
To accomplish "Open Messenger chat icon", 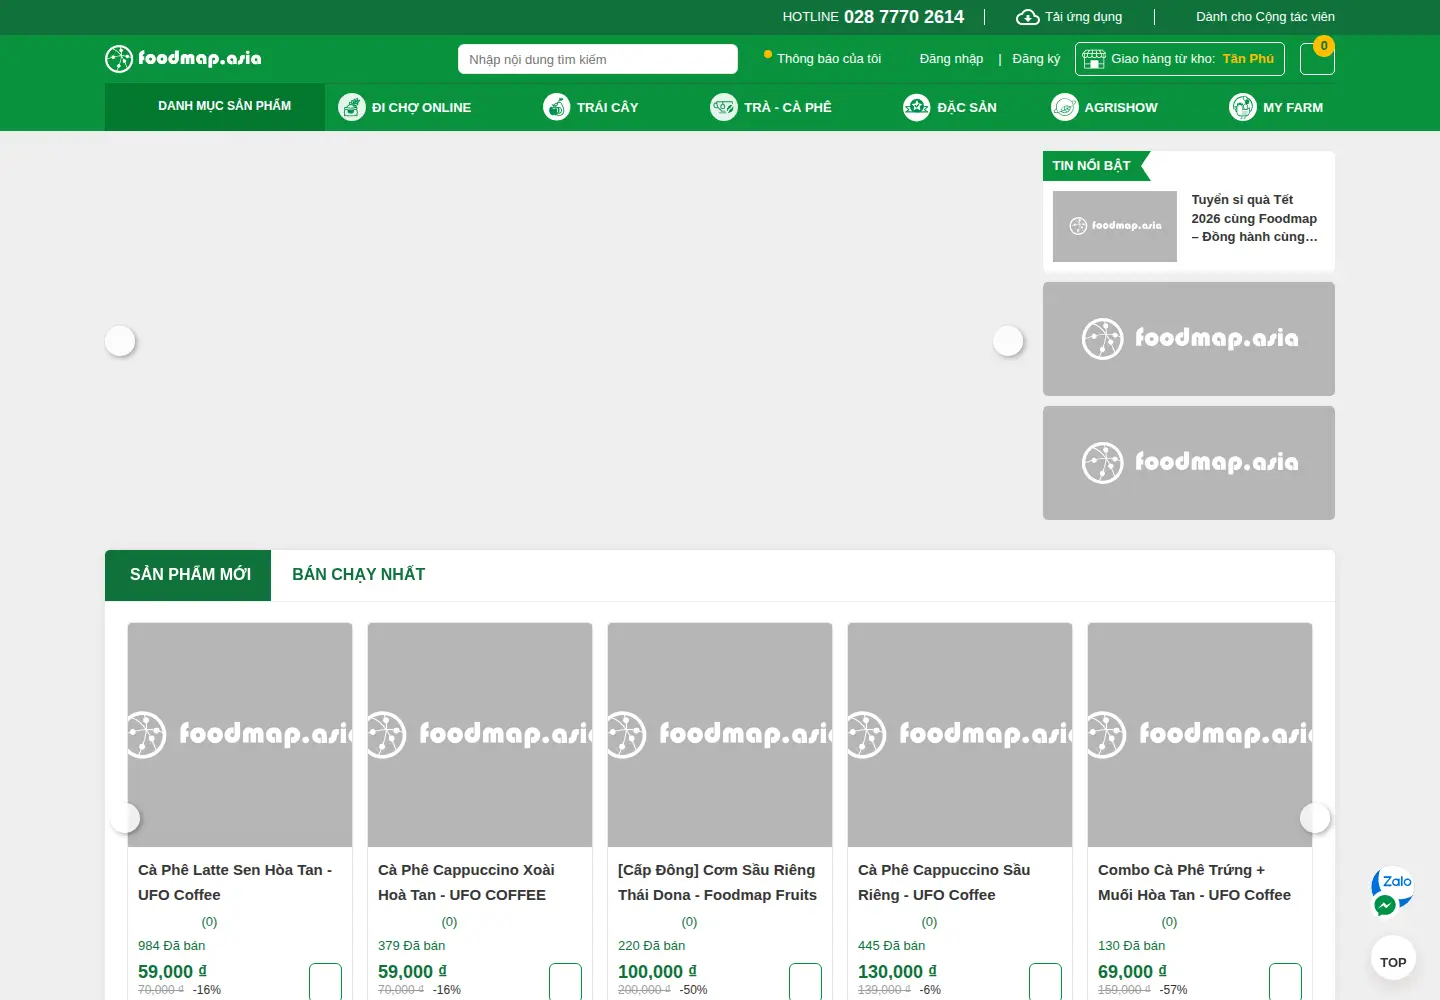I will pyautogui.click(x=1385, y=905).
